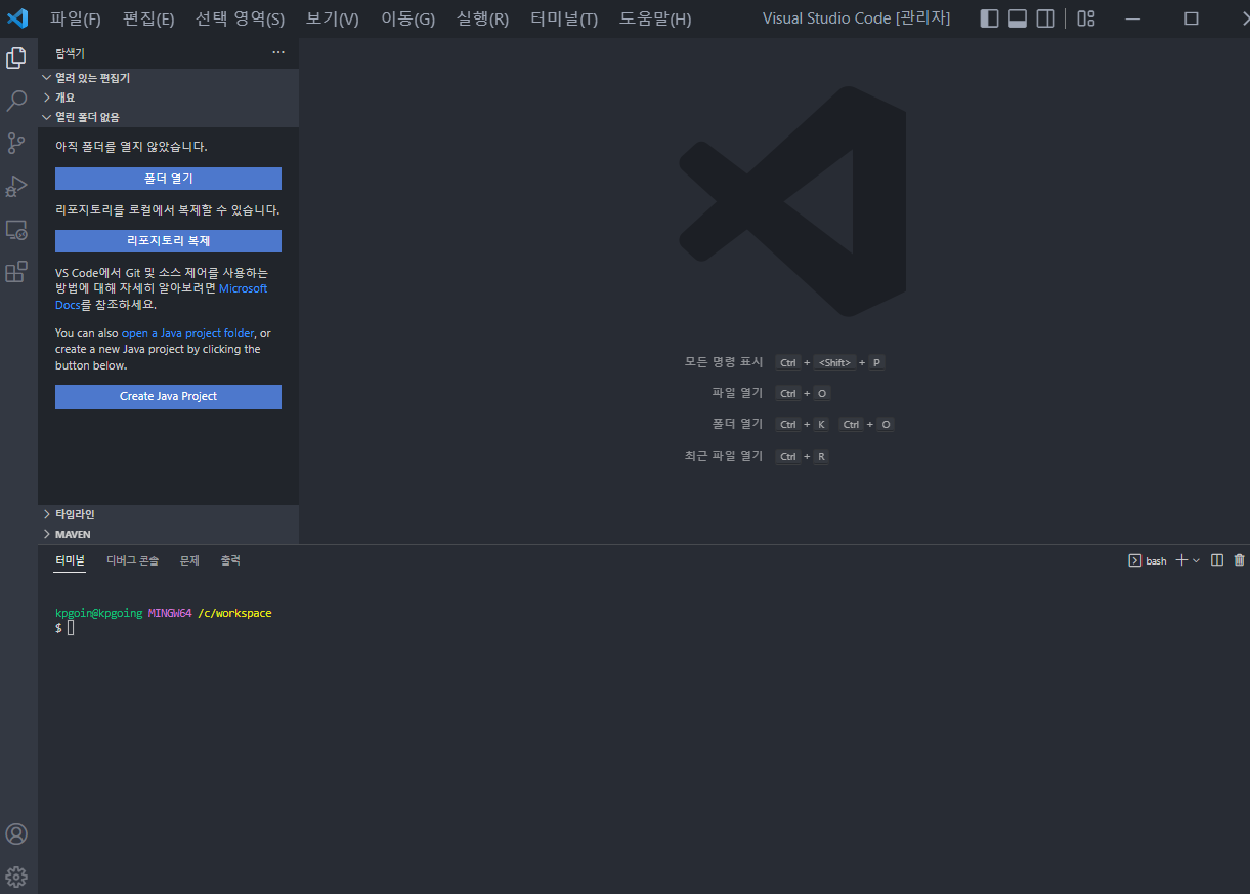The height and width of the screenshot is (894, 1250).
Task: Click the 폴더 열기 shortcut label in editor area
Action: 738,424
